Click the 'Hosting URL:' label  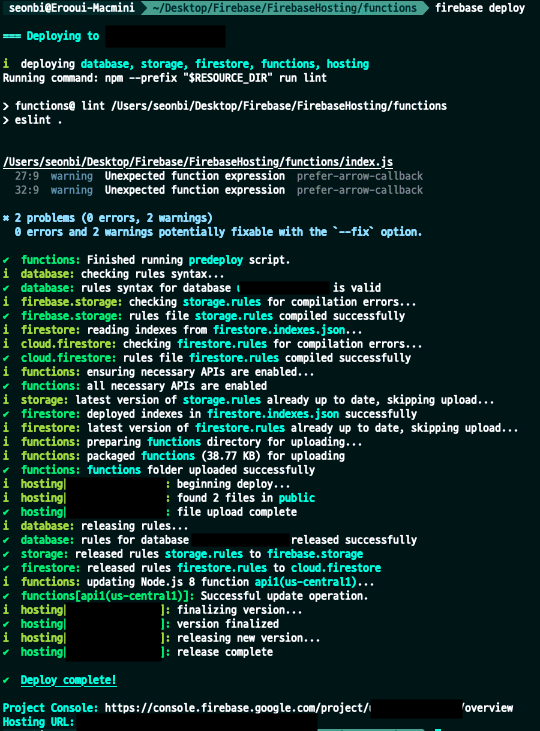point(38,722)
